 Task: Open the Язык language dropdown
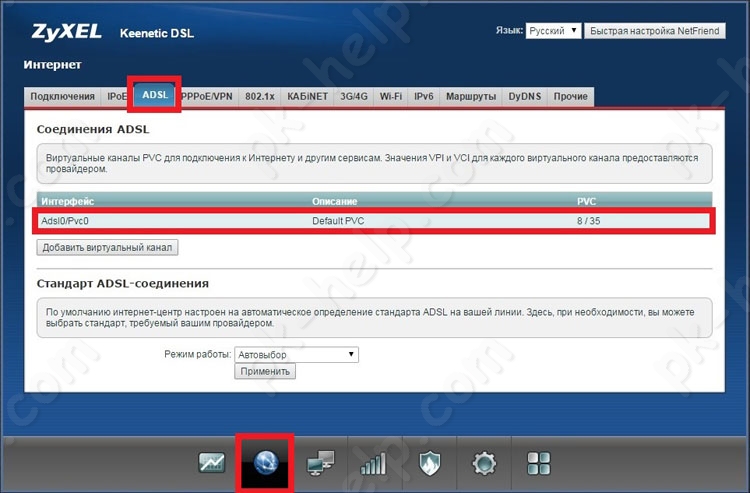coord(553,31)
